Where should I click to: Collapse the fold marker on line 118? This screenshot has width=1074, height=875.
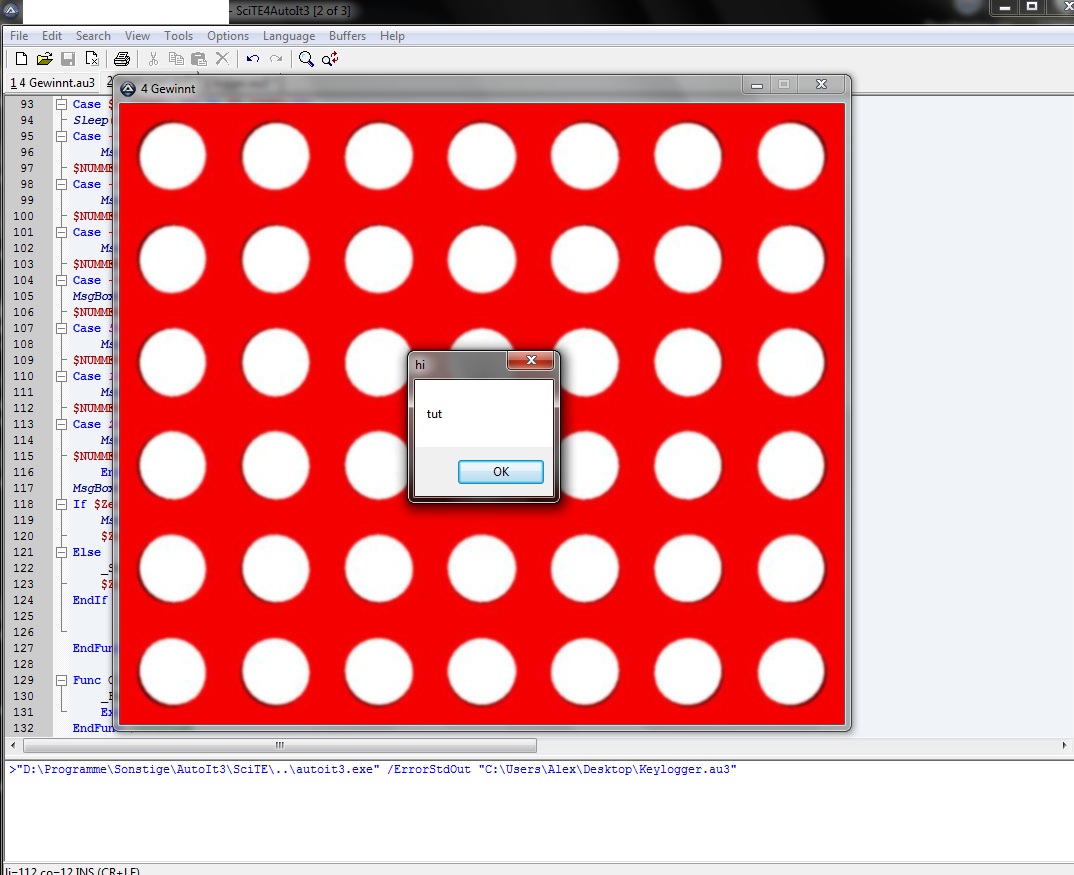61,504
